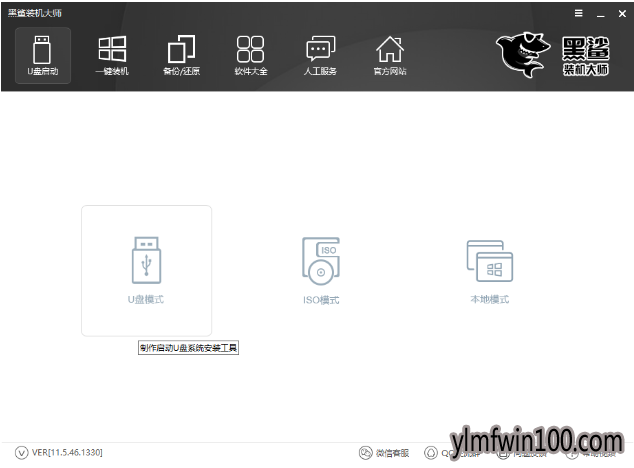Viewport: 634px width, 468px height.
Task: Click the VER[11.5.46.1330] version text
Action: click(67, 452)
